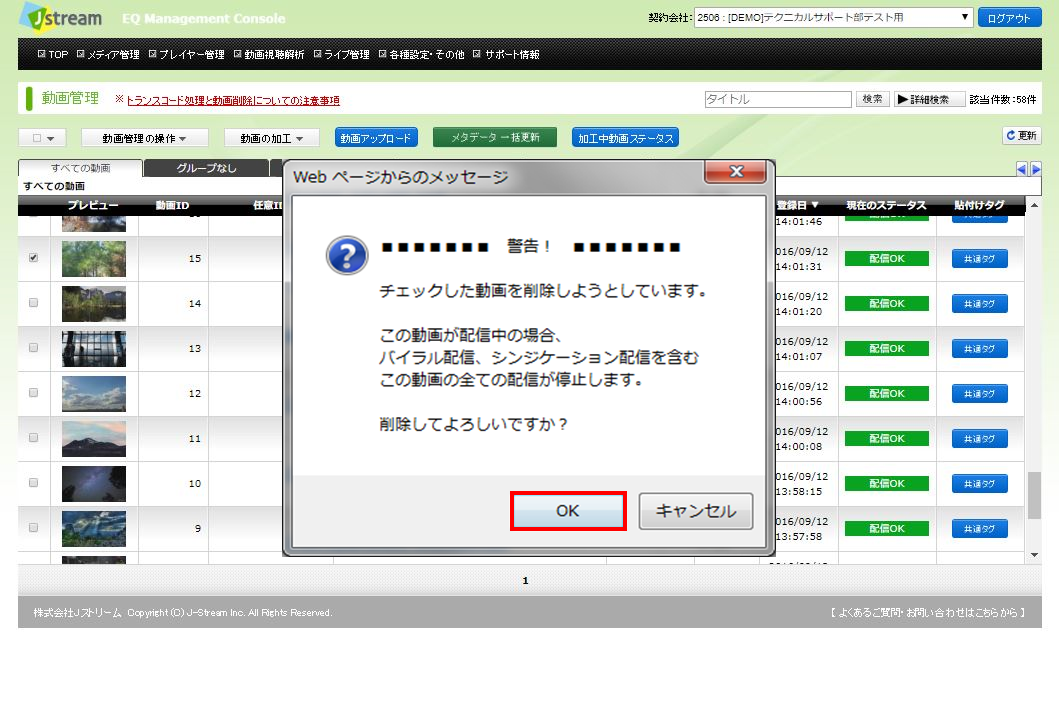Click キャンセル to cancel deletion
Image resolution: width=1059 pixels, height=717 pixels.
tap(695, 511)
